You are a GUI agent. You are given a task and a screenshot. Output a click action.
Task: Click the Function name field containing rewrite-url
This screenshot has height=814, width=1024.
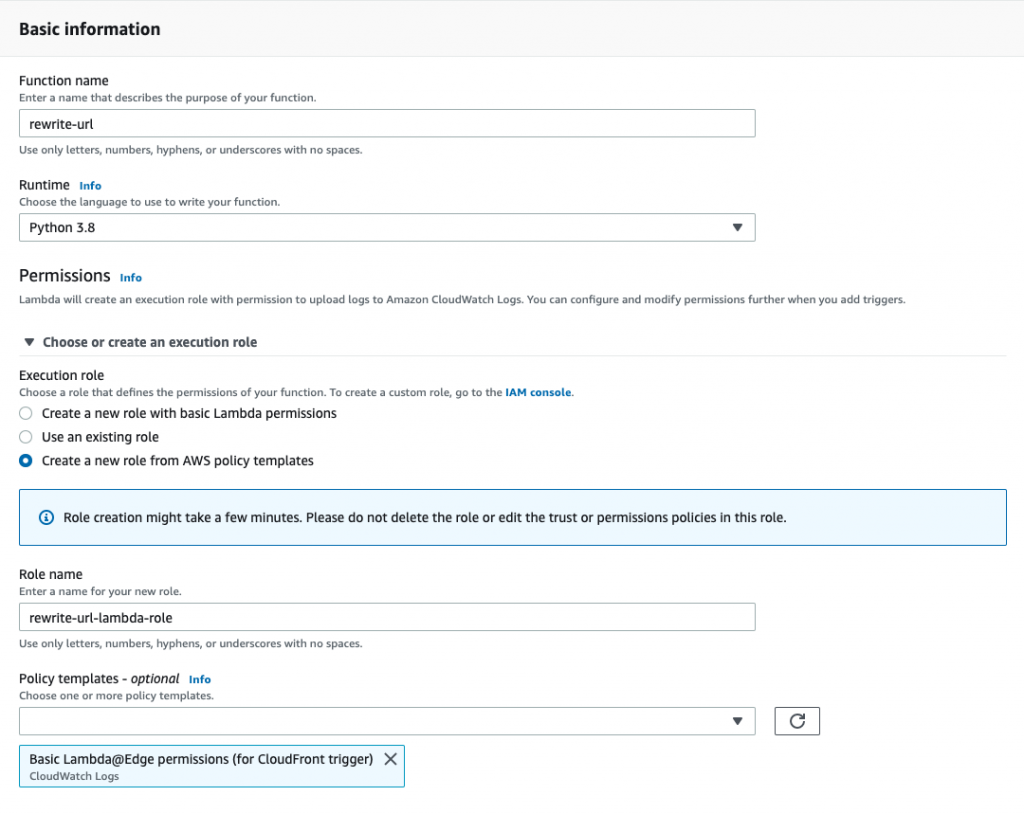tap(386, 123)
